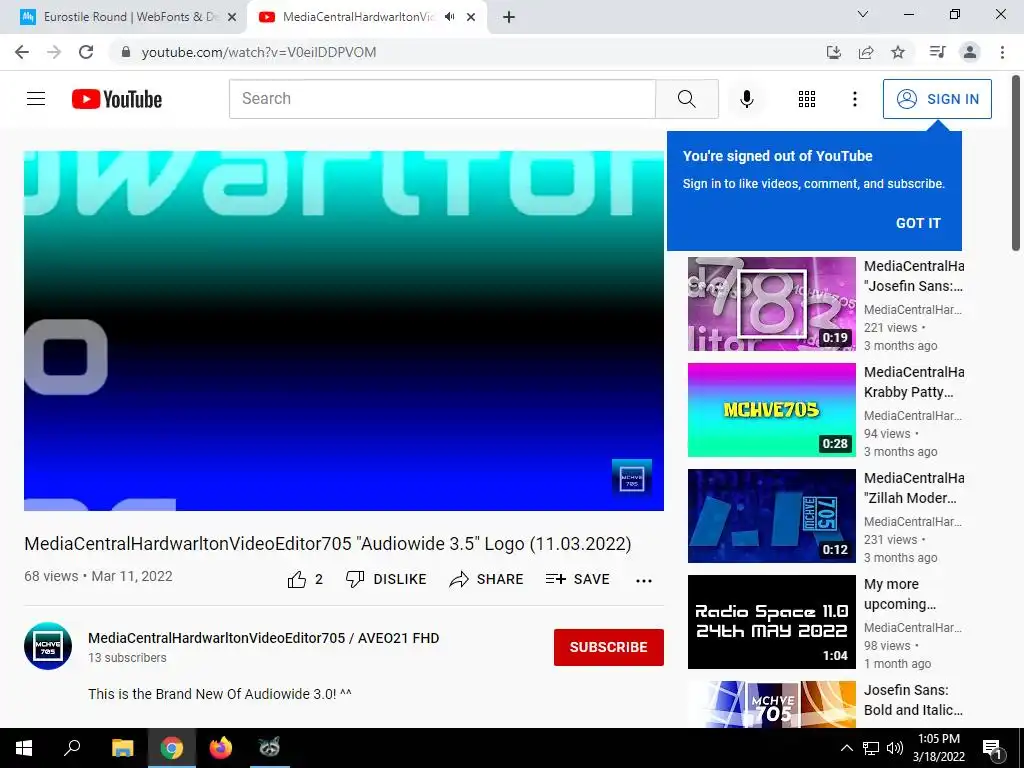Click the SIGN IN button
This screenshot has width=1024, height=768.
(x=937, y=99)
